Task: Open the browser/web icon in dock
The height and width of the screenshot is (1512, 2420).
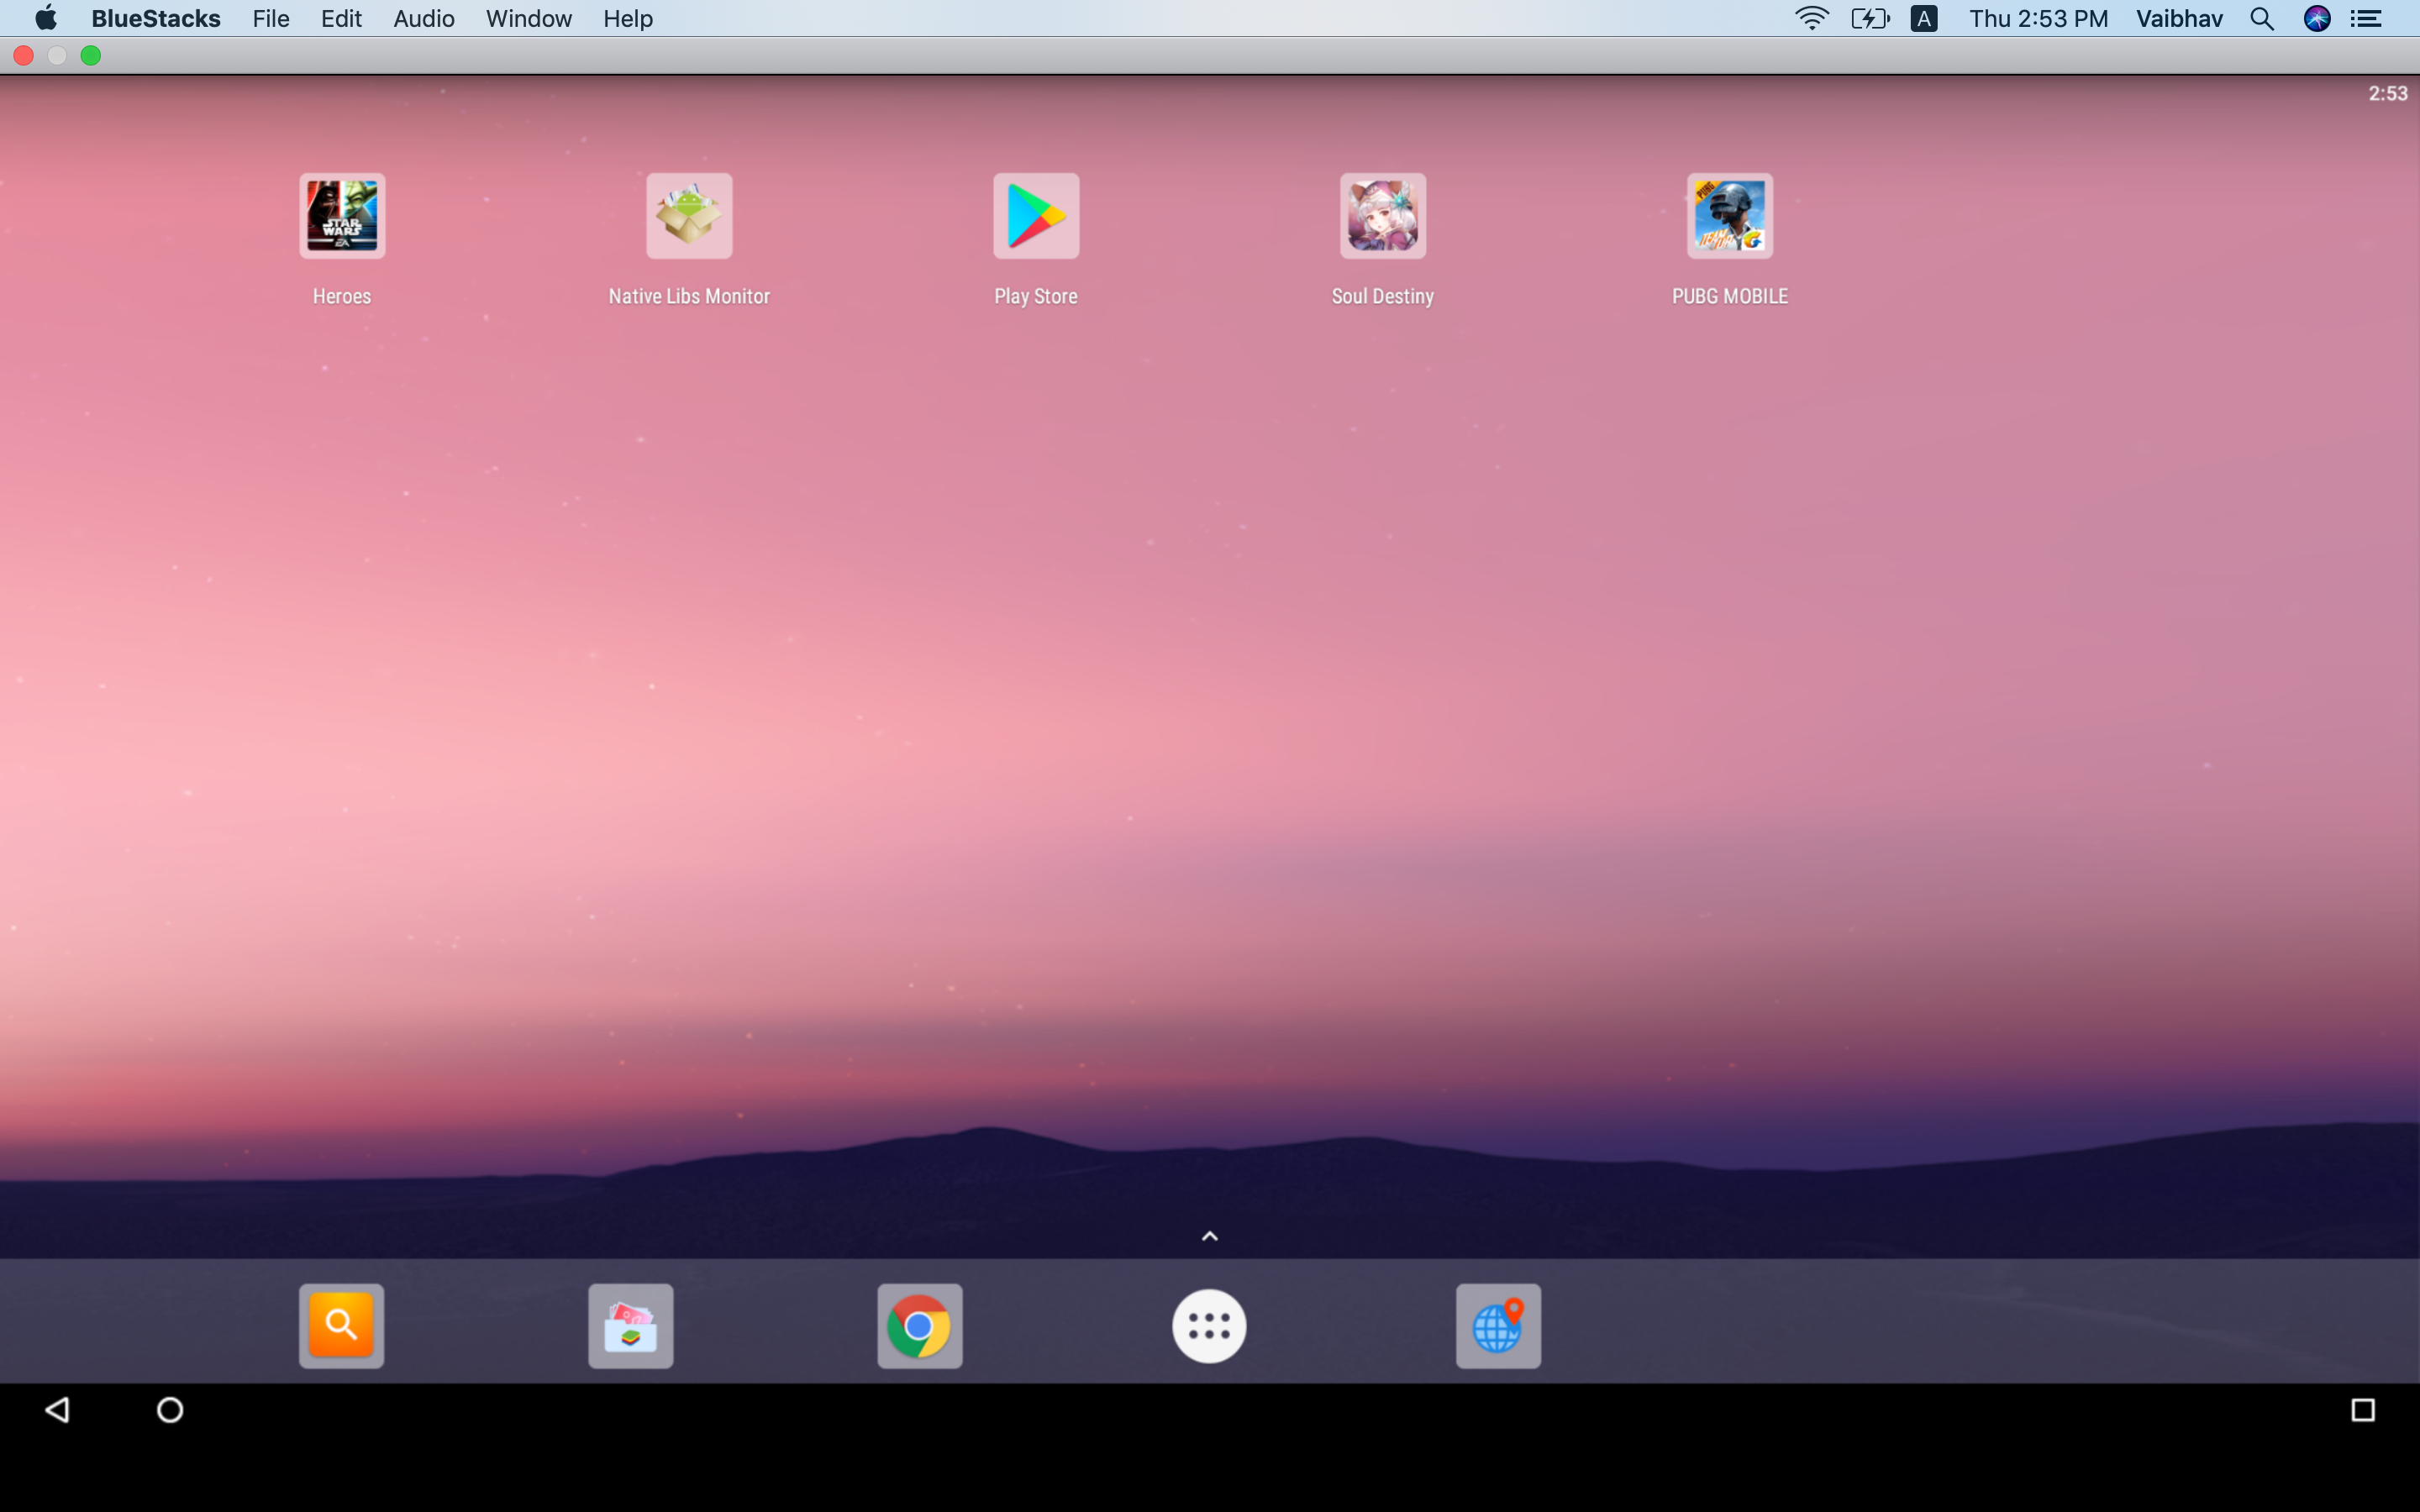Action: click(1497, 1326)
